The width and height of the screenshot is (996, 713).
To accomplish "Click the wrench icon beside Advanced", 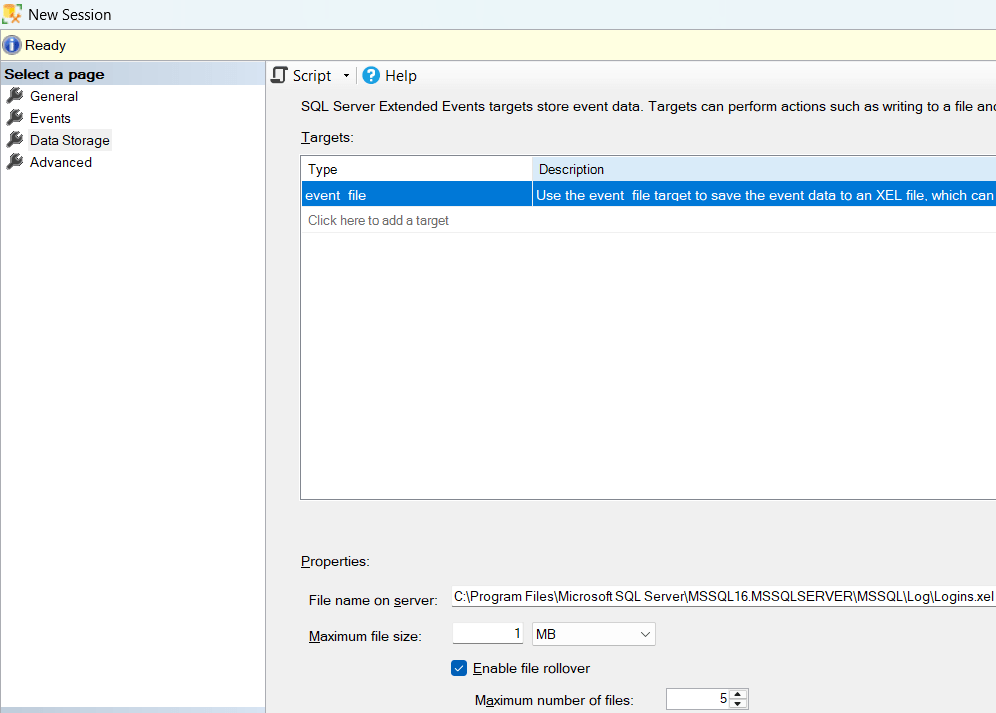I will click(15, 162).
